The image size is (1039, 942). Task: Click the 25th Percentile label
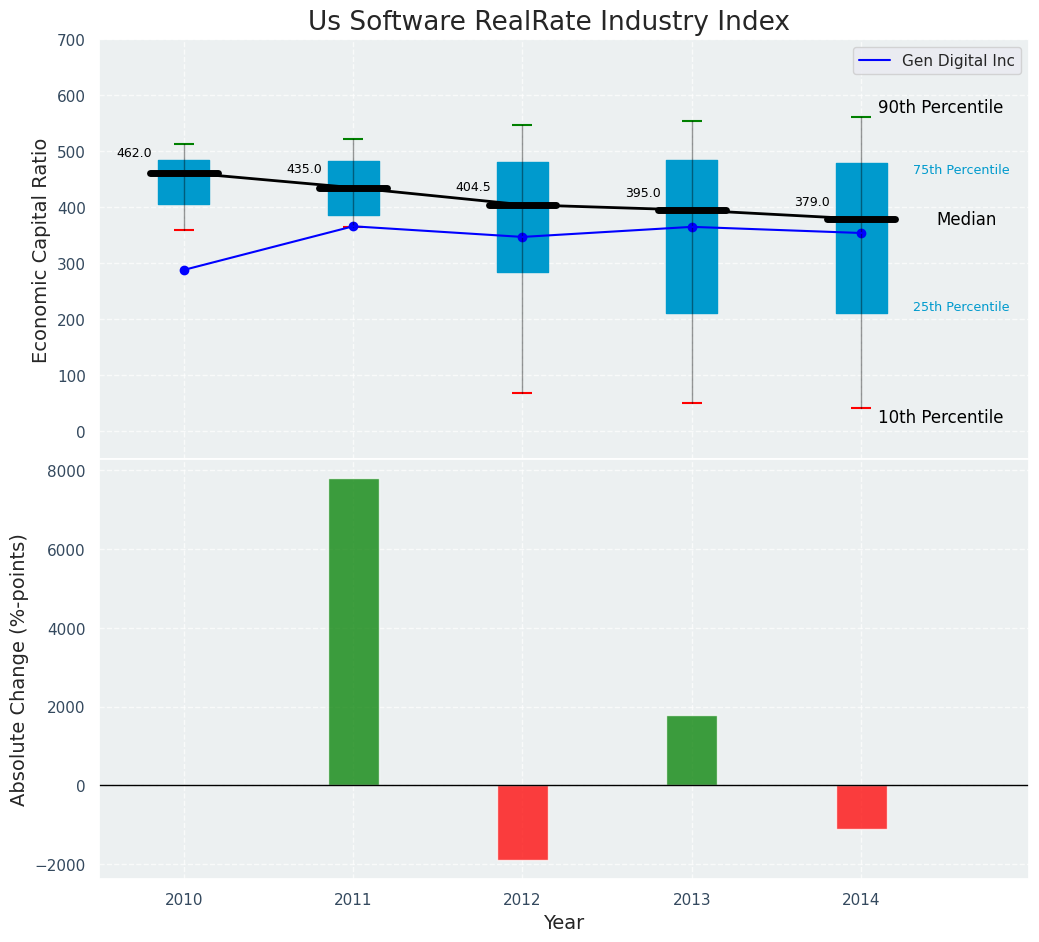961,307
